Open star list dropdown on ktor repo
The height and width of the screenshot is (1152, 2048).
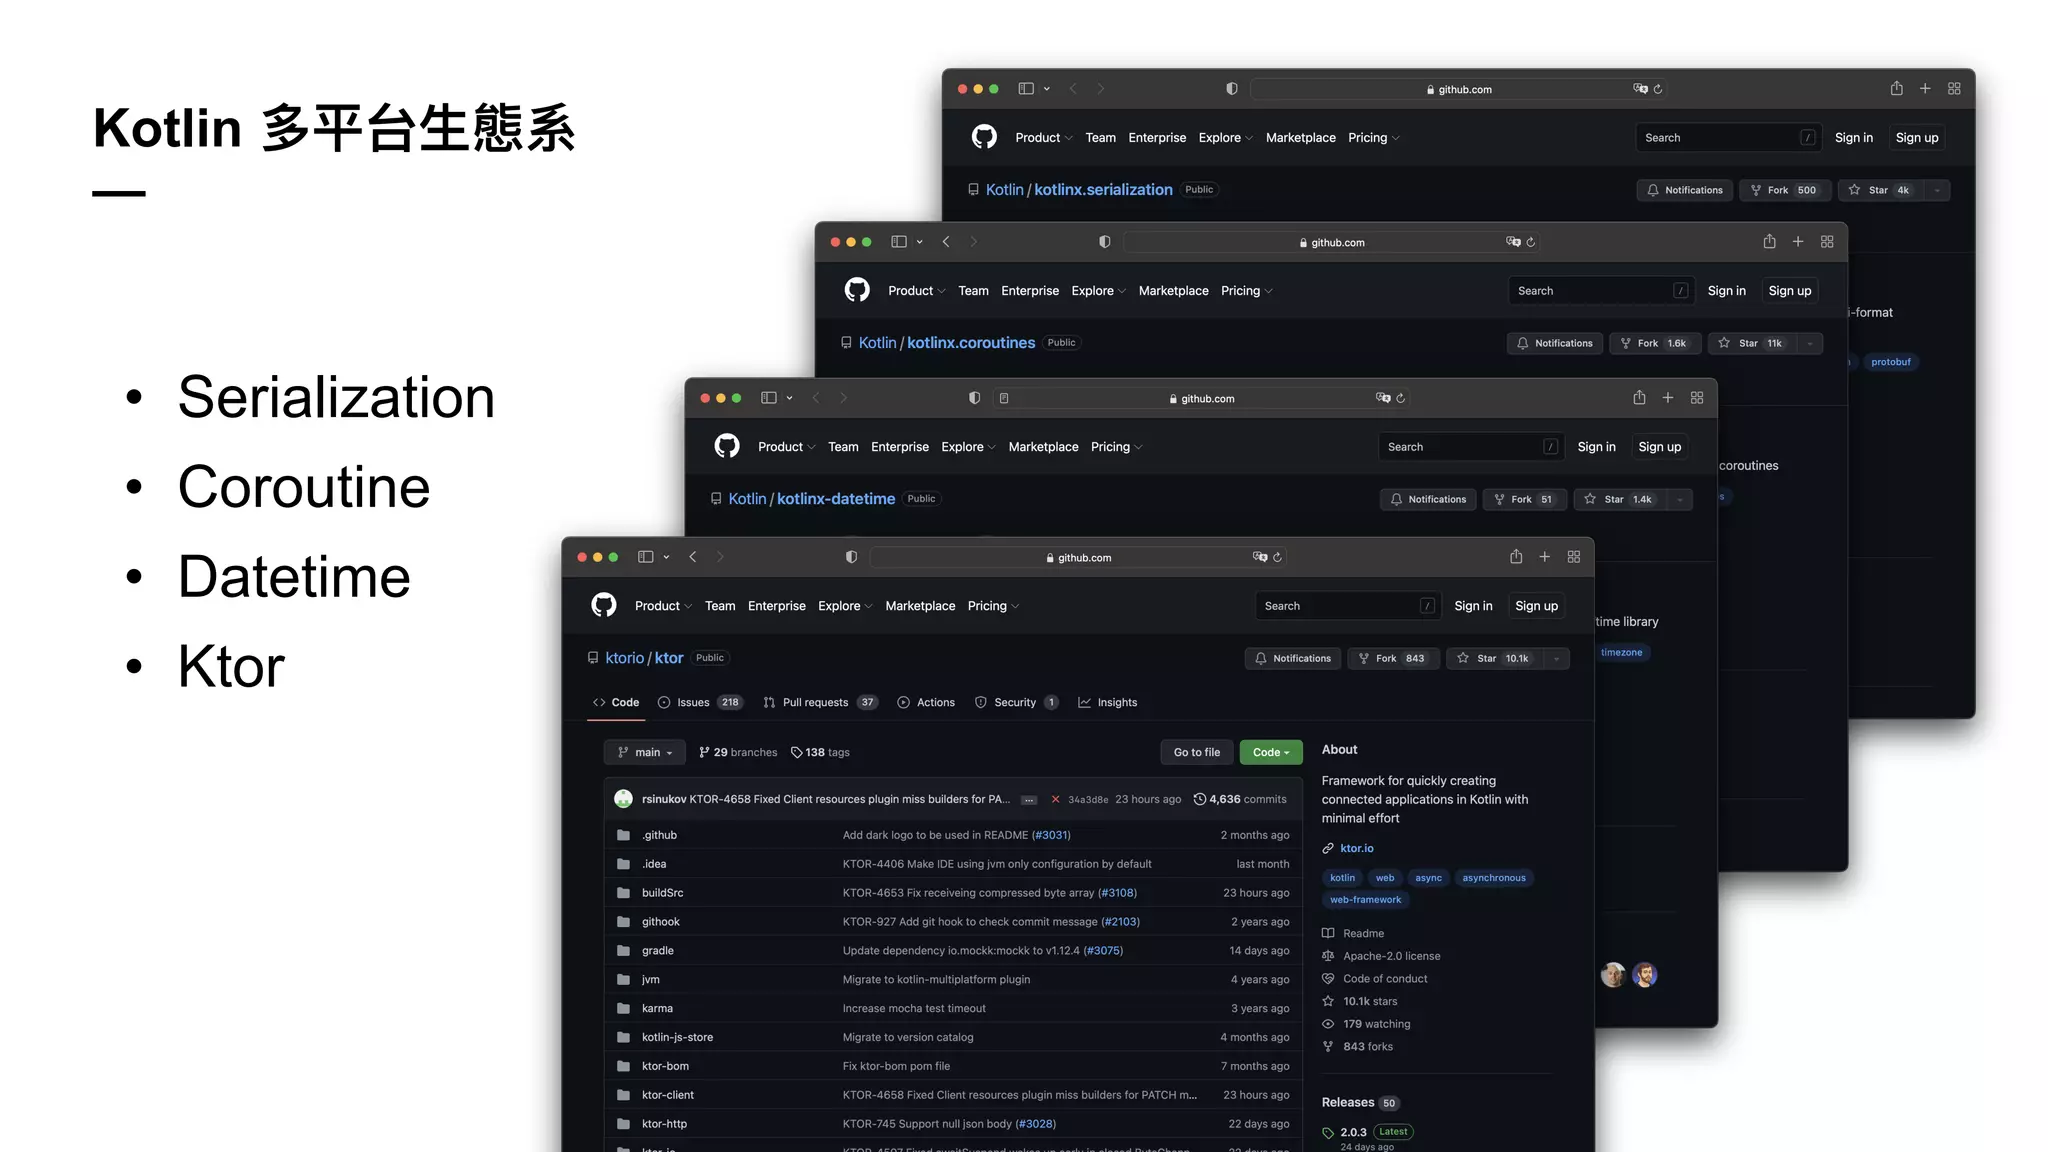click(1556, 658)
